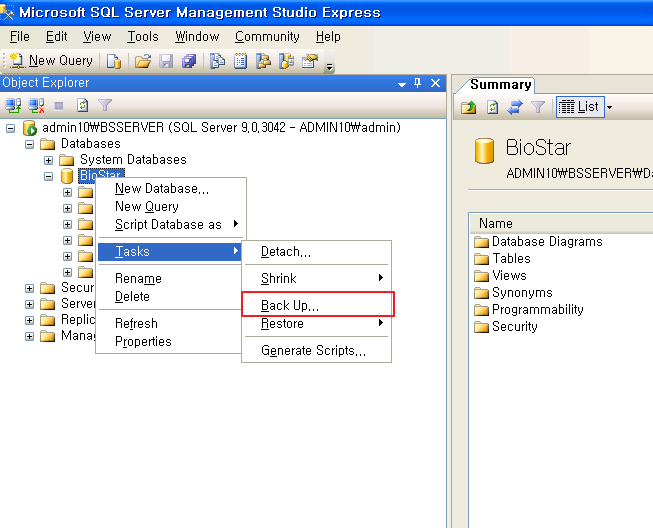Collapse the BioStar database node
Screen dimensions: 653x528
(49, 176)
